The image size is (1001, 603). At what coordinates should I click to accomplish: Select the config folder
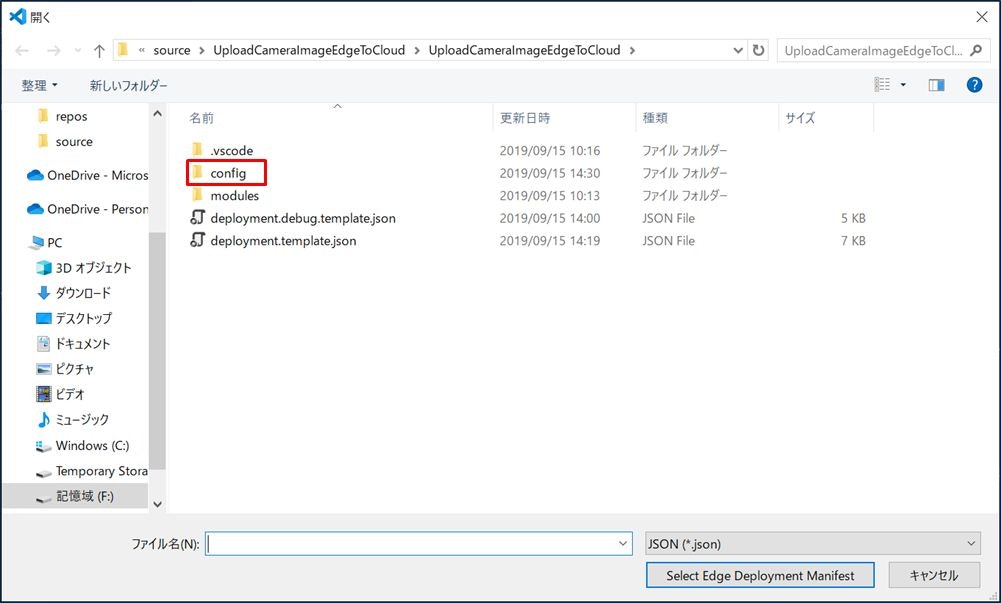[x=228, y=173]
